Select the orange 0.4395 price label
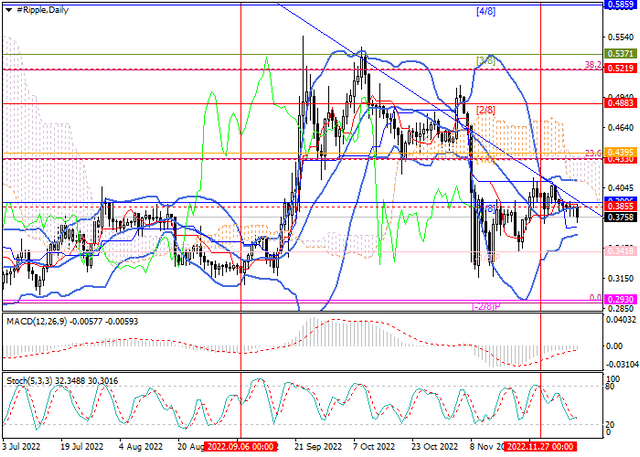Viewport: 640px width, 457px height. point(620,152)
